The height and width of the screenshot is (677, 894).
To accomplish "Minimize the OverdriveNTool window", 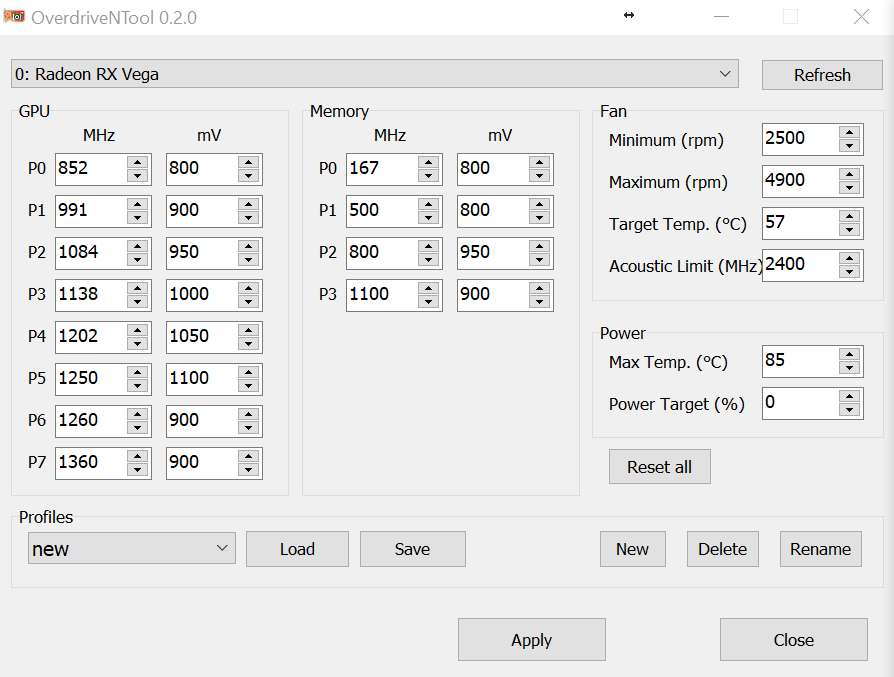I will point(721,17).
